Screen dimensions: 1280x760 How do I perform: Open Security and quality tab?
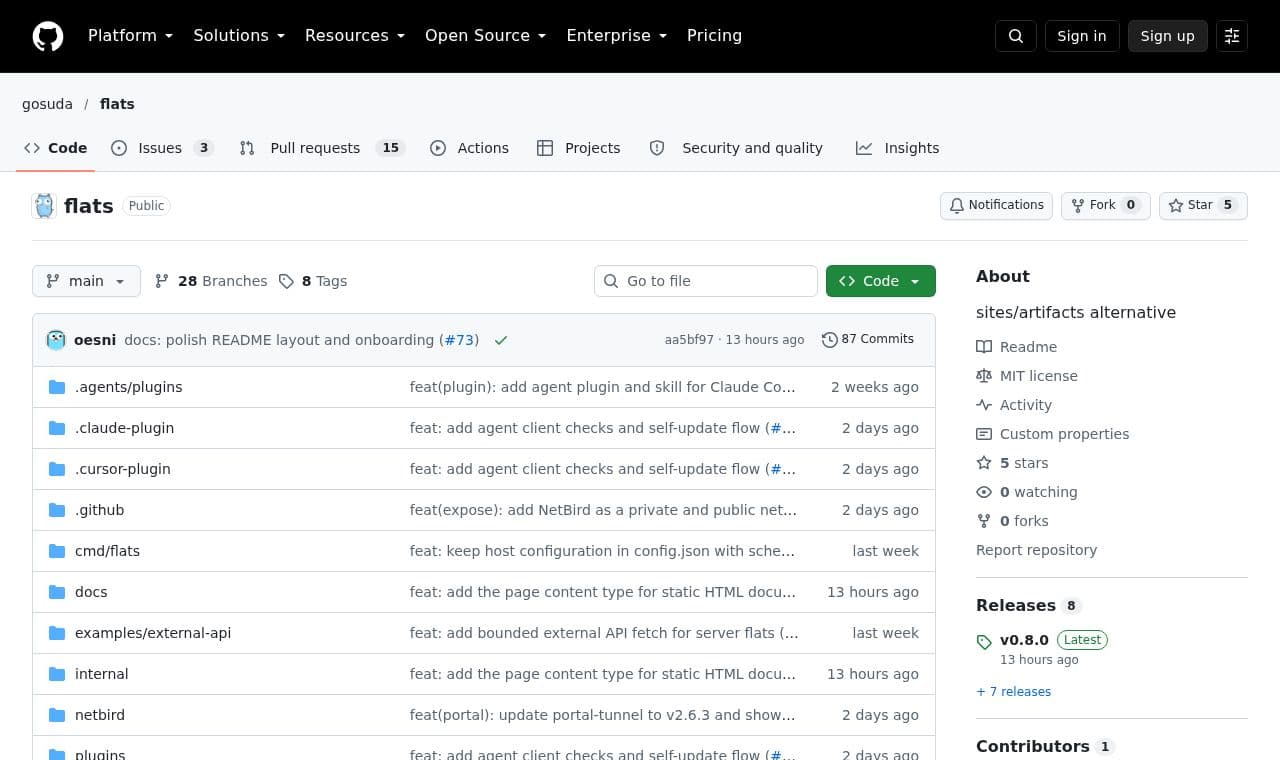pos(736,148)
